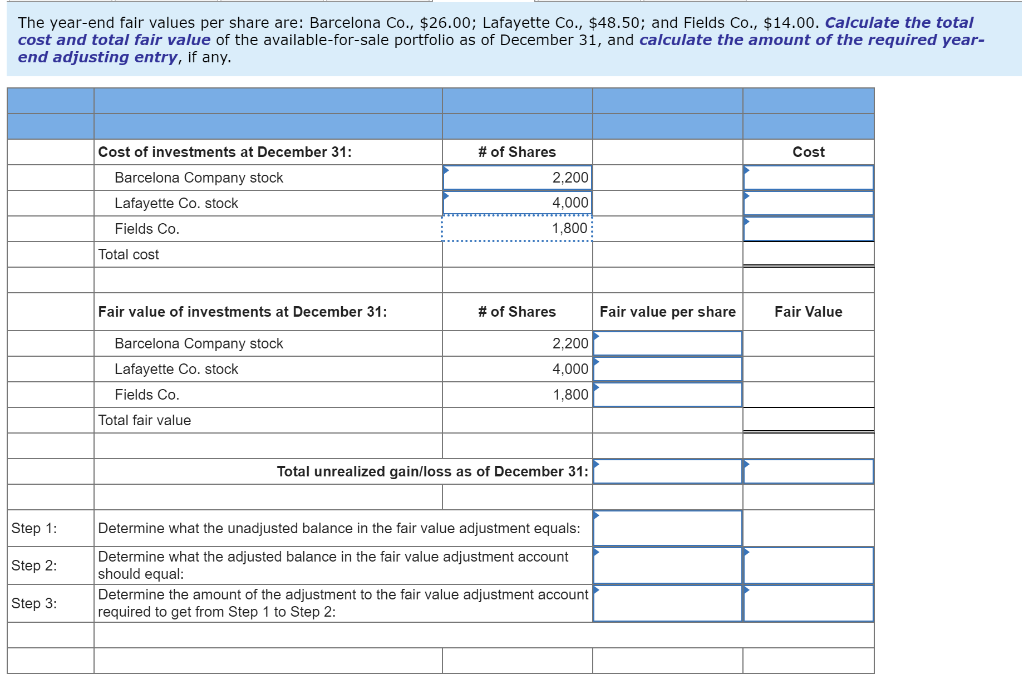Click the 'Total fair value' row label
This screenshot has height=684, width=1024.
(x=144, y=421)
